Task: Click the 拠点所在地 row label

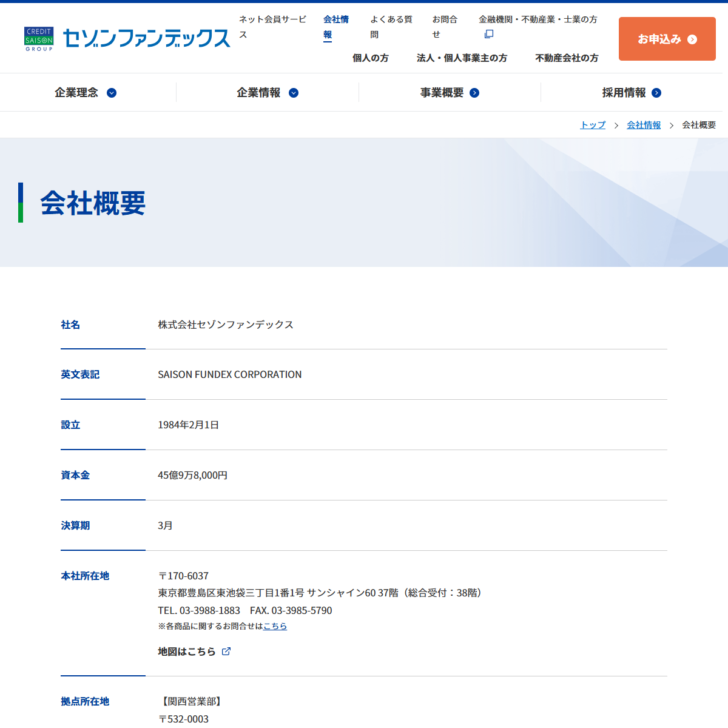Action: (85, 701)
